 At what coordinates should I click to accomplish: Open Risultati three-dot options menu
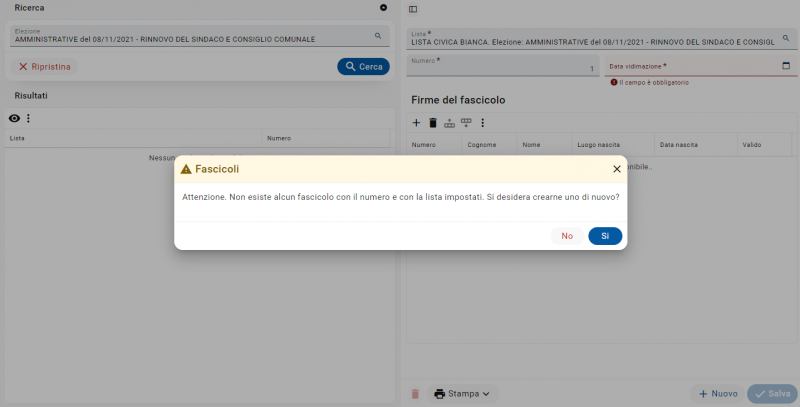[x=29, y=118]
